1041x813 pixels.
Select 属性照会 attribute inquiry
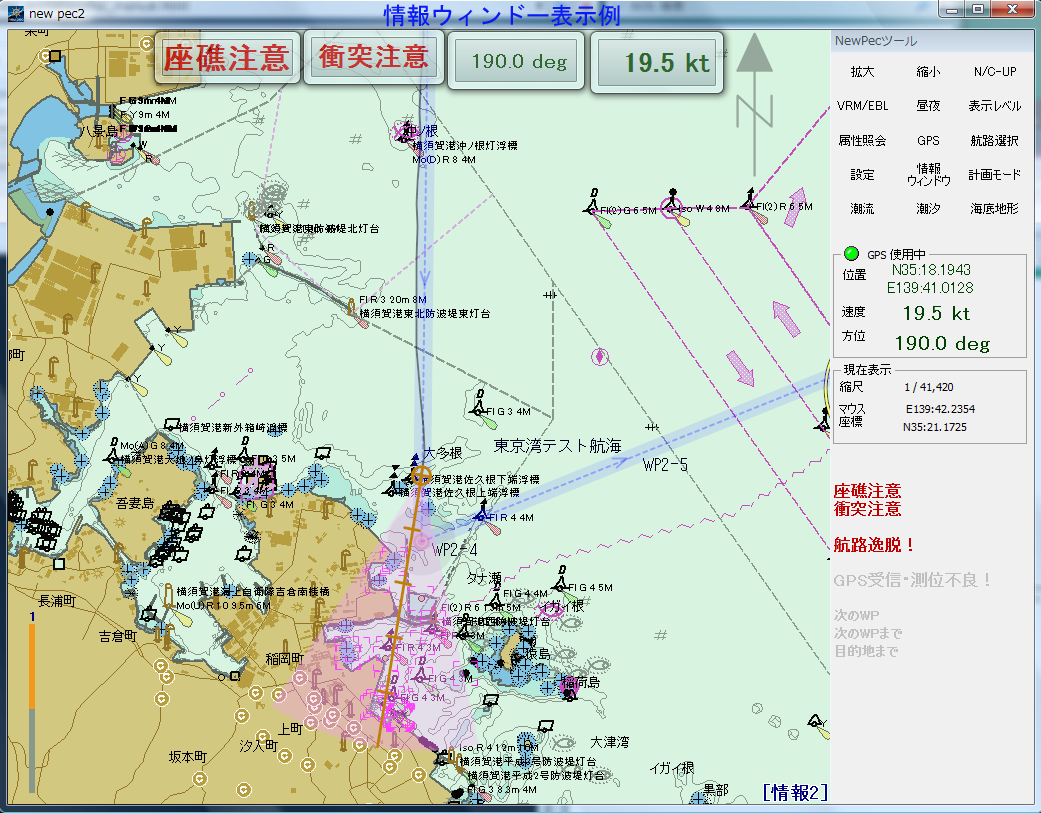(862, 140)
